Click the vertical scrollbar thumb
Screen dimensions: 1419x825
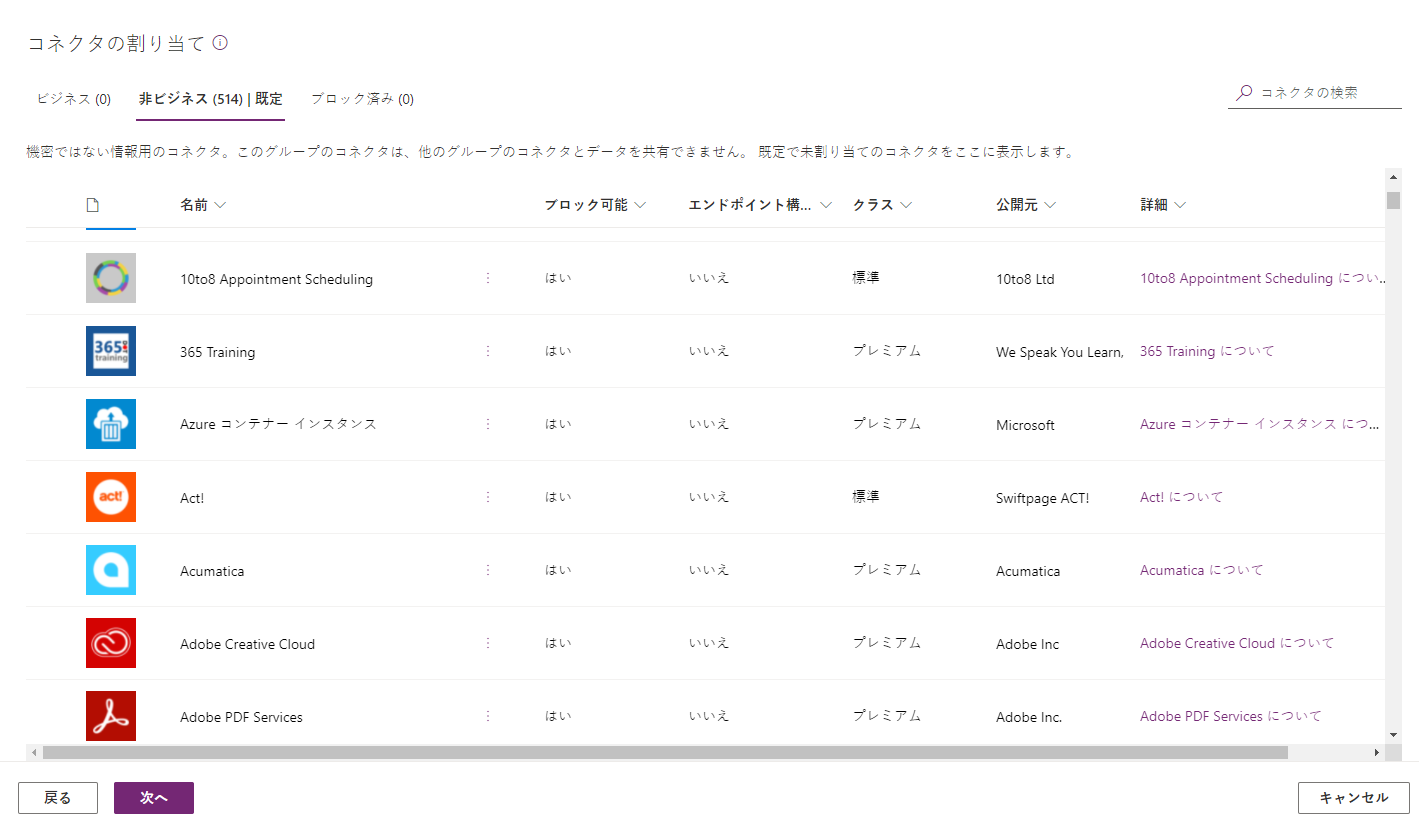[1393, 200]
